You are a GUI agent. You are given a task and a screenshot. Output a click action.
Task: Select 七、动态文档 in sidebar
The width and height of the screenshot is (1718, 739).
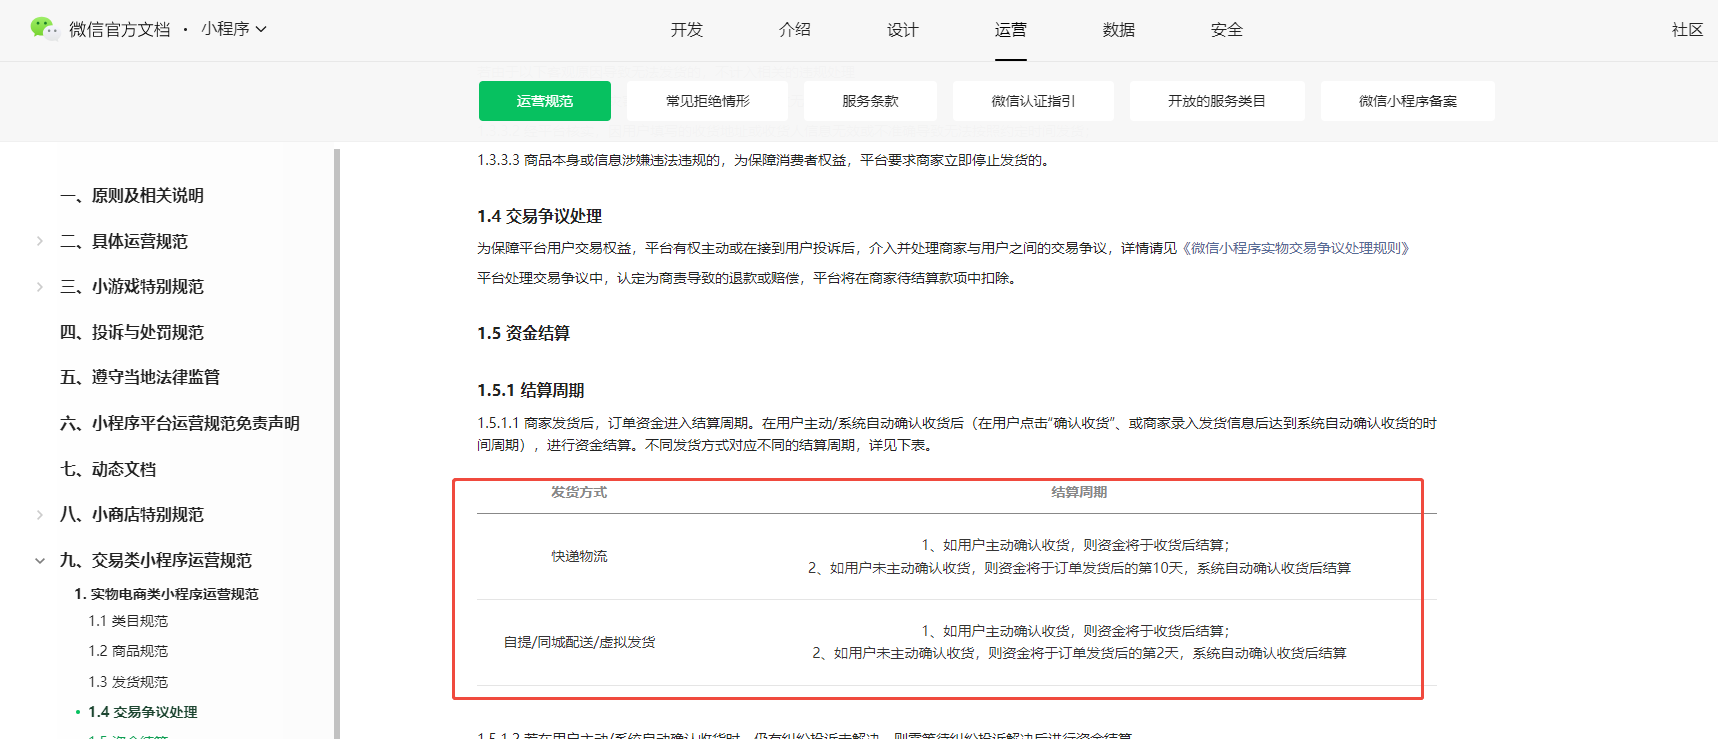point(108,470)
